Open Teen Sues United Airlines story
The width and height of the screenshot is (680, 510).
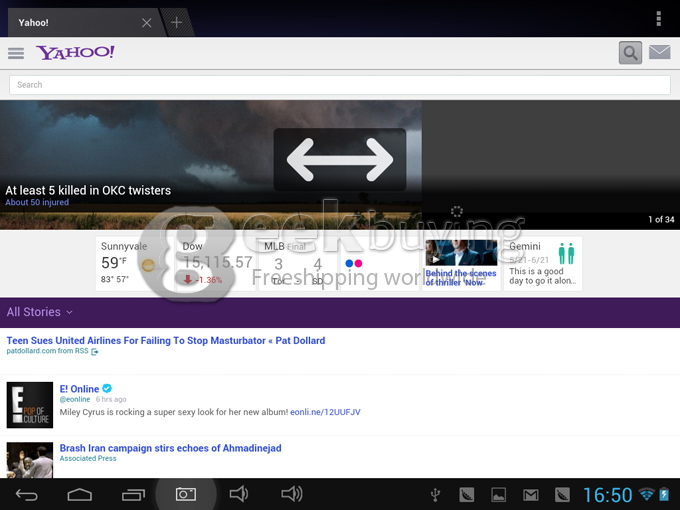pyautogui.click(x=166, y=340)
